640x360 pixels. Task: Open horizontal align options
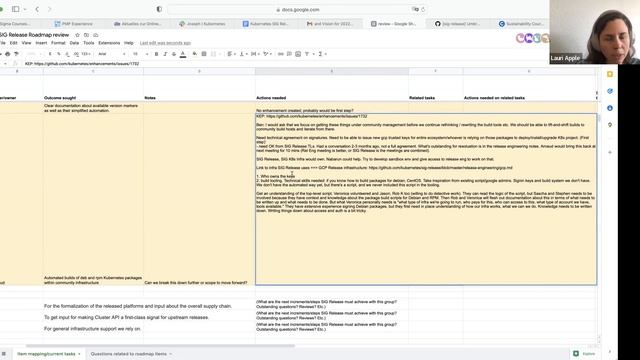tap(231, 54)
